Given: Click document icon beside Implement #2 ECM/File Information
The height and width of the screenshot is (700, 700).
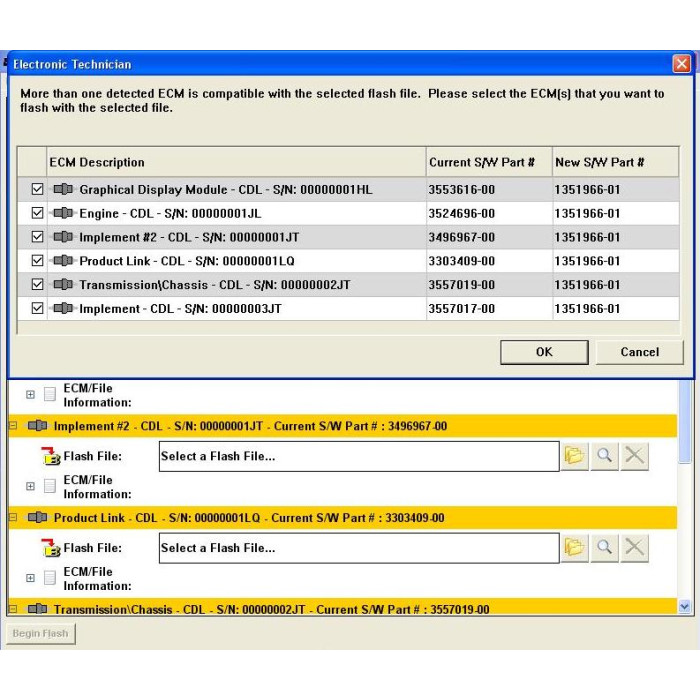Looking at the screenshot, I should pos(50,486).
